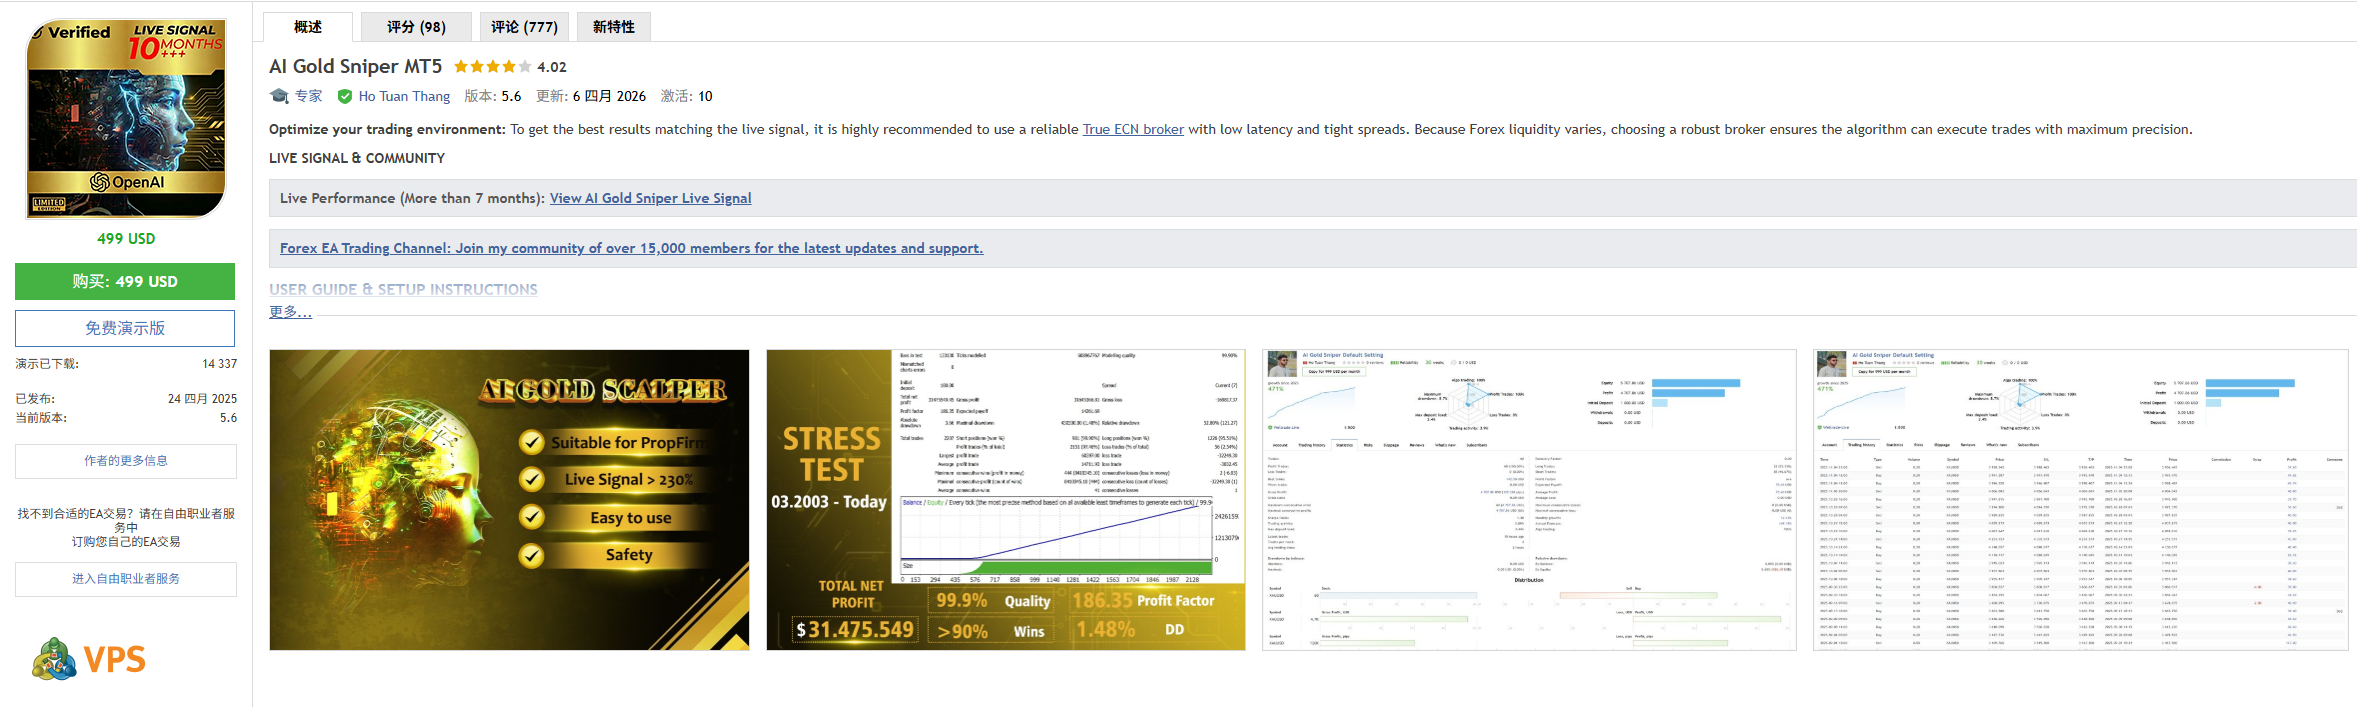Open the Forex EA Trading Channel community link
The width and height of the screenshot is (2357, 707).
click(x=631, y=248)
